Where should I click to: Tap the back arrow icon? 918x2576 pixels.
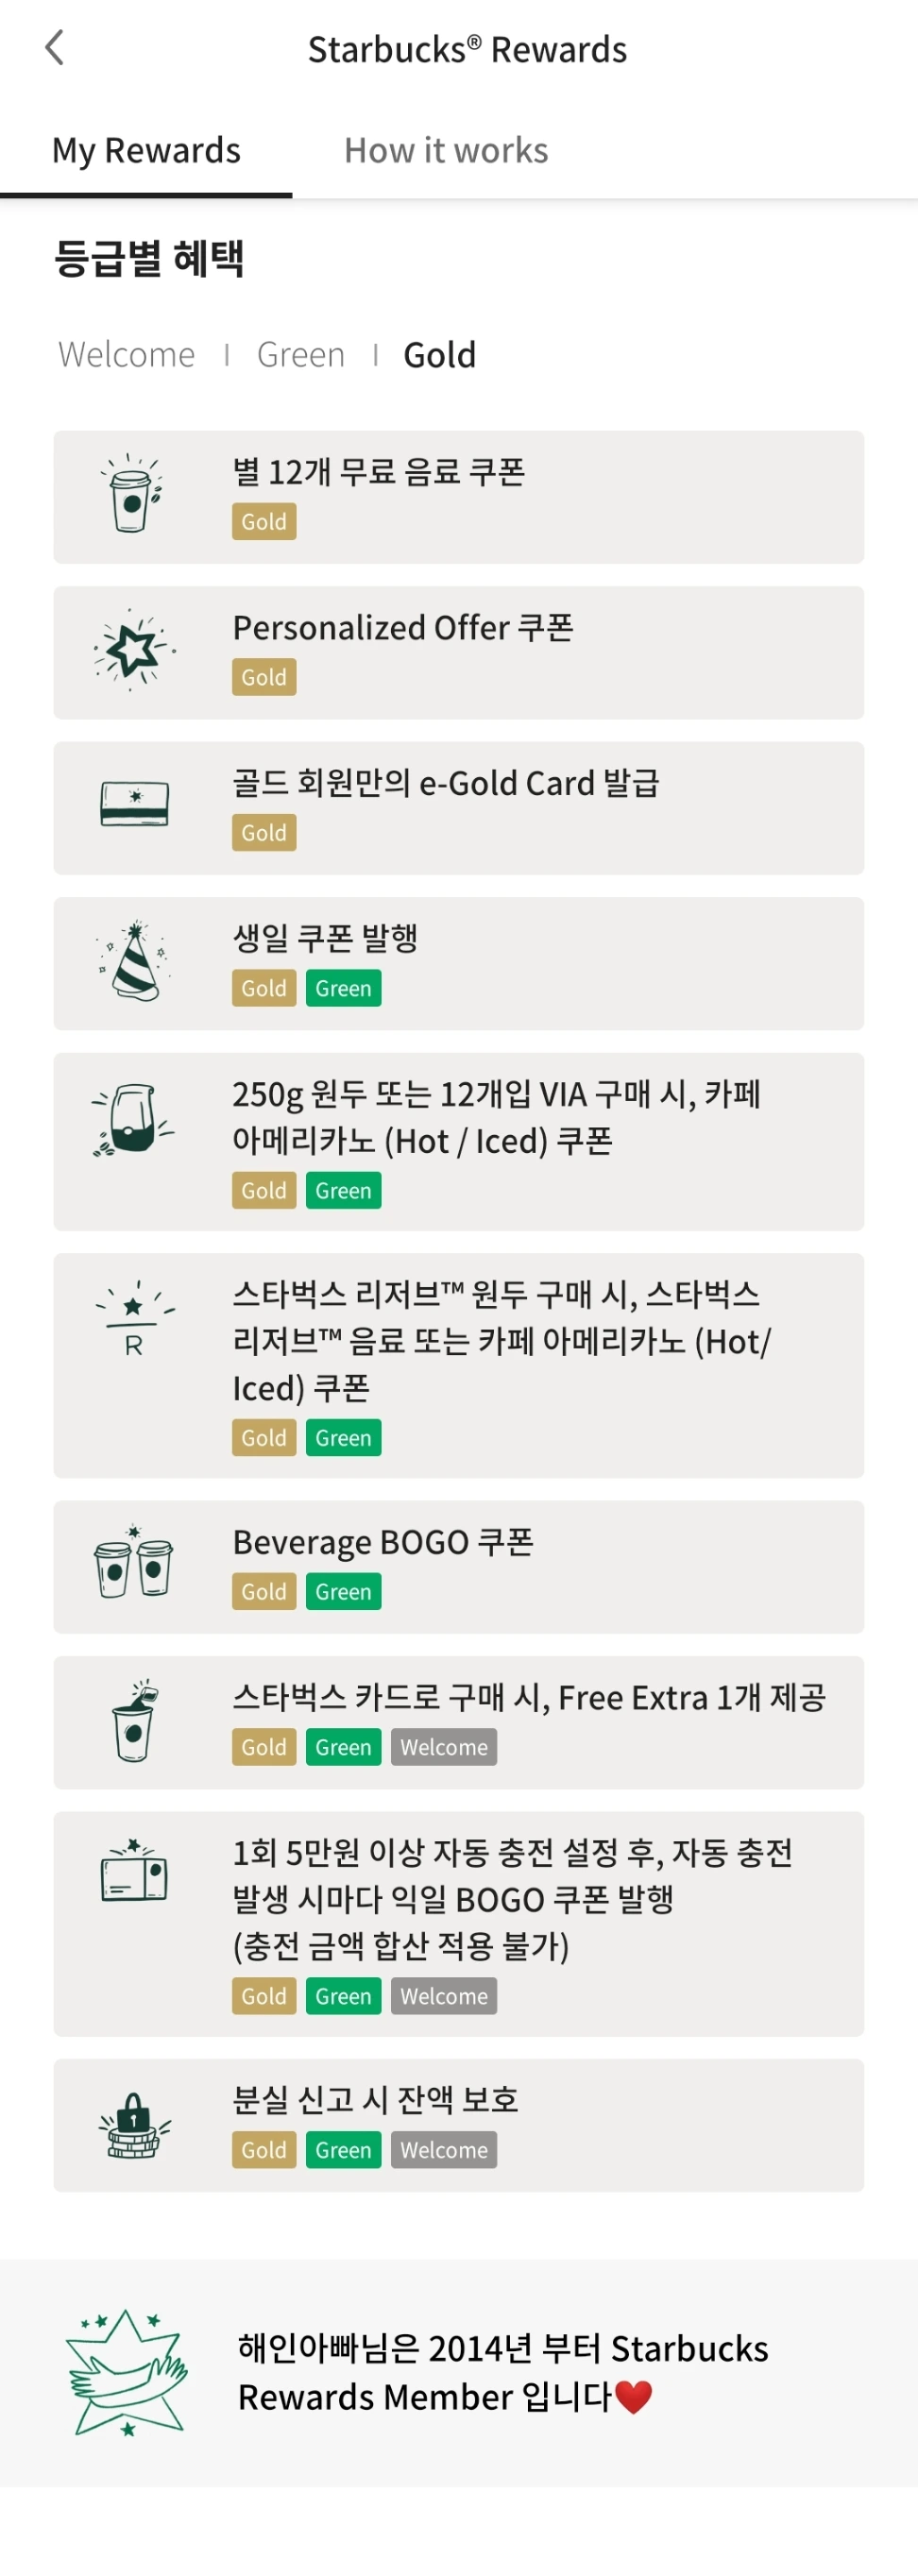pyautogui.click(x=55, y=47)
